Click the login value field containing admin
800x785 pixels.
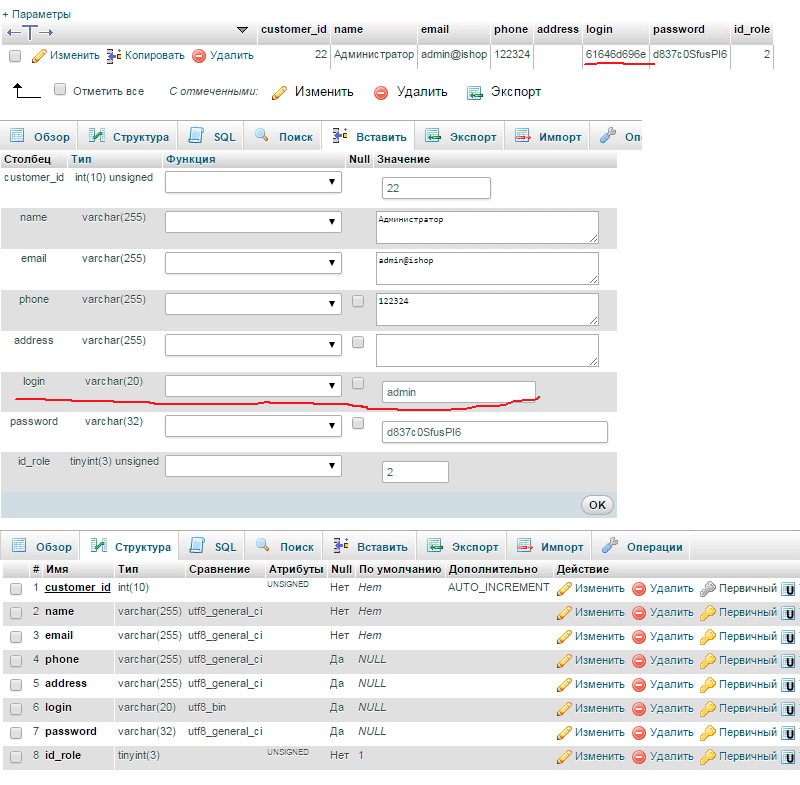[x=458, y=392]
